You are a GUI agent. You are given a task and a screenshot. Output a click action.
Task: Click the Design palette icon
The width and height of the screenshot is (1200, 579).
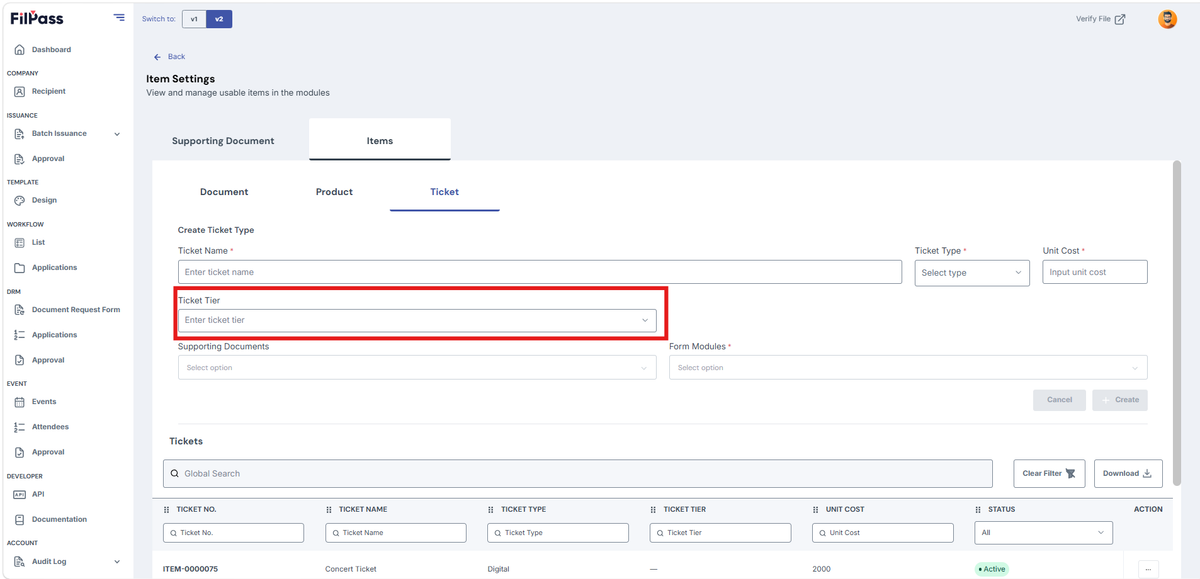19,200
